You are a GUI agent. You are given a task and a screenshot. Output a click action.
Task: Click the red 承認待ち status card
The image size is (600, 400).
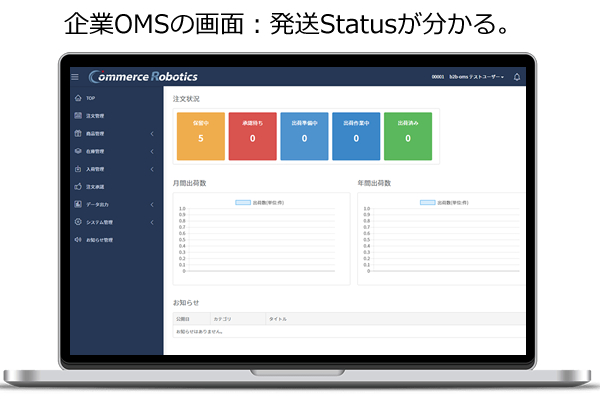(252, 136)
